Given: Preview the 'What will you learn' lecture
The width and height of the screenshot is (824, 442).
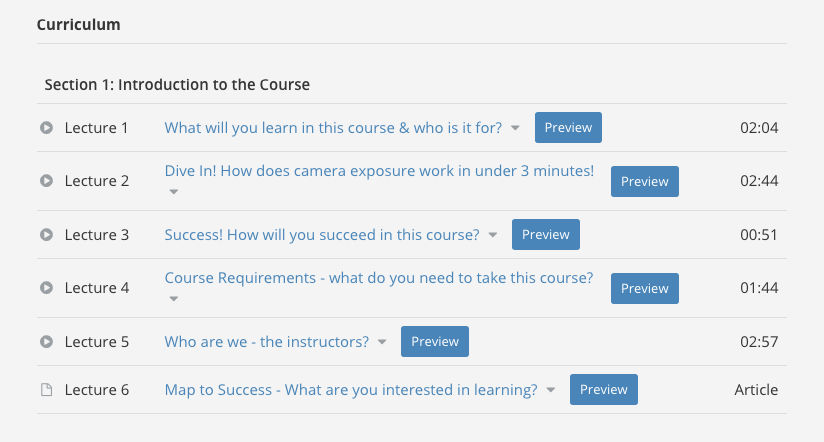Looking at the screenshot, I should (x=568, y=127).
